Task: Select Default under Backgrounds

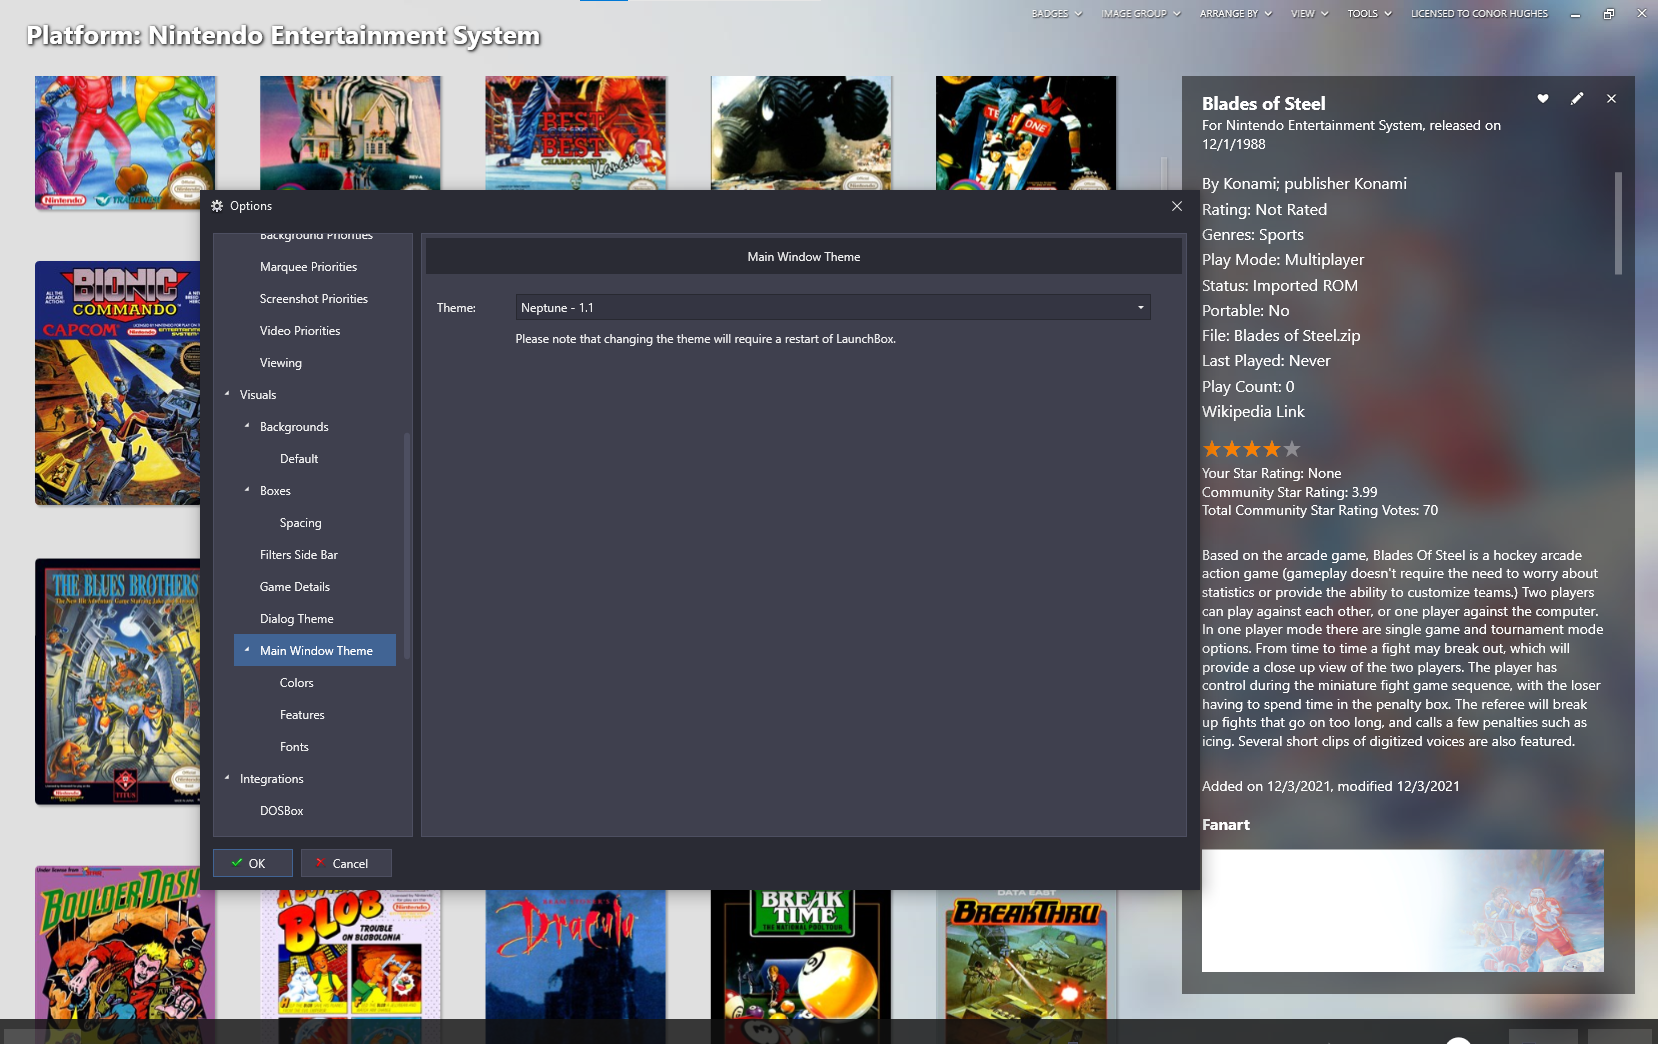Action: [299, 459]
